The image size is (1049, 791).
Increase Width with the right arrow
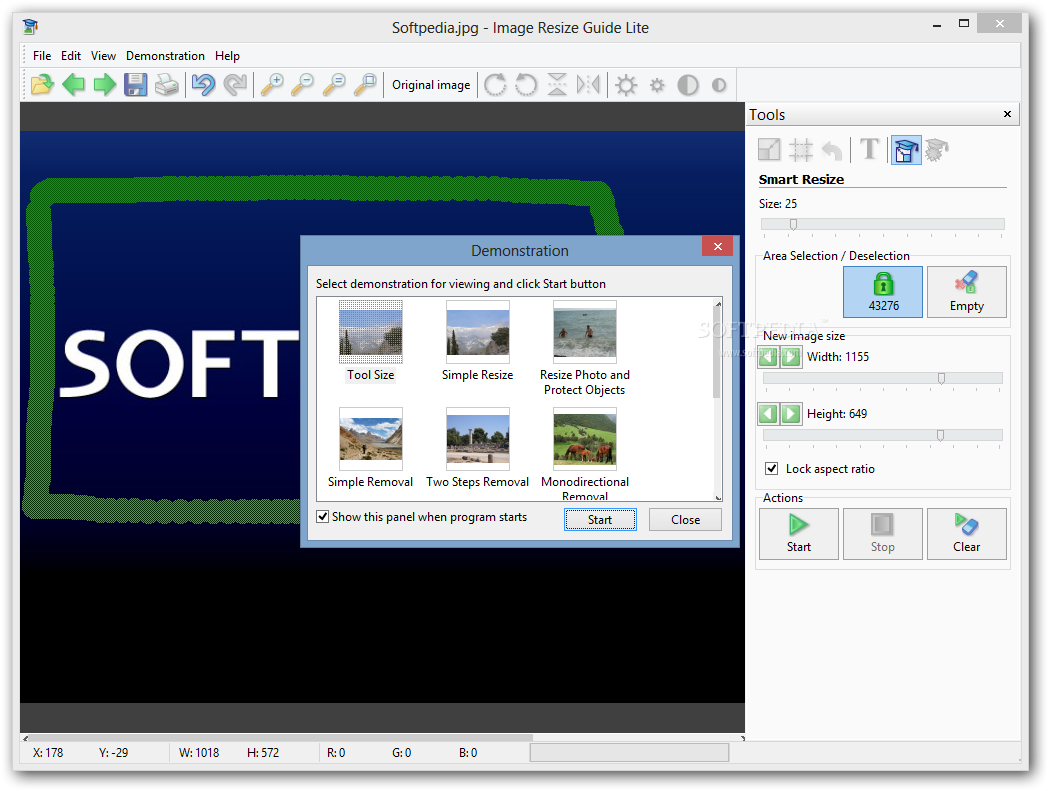[791, 357]
